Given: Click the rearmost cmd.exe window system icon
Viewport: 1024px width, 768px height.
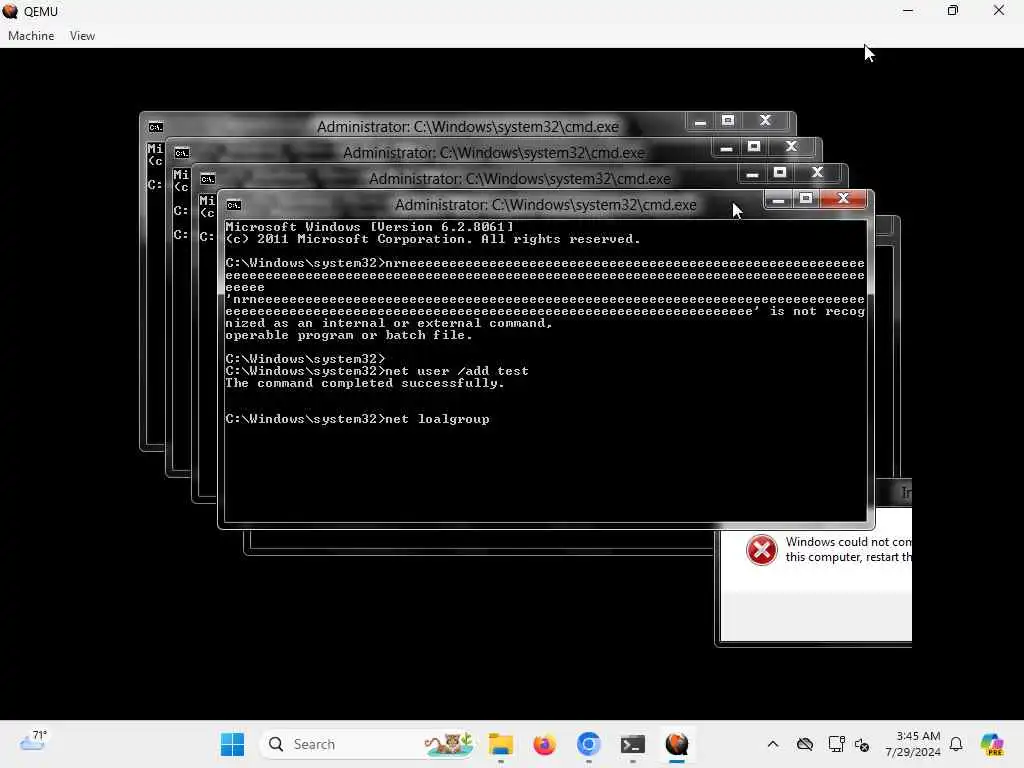Looking at the screenshot, I should [x=155, y=127].
